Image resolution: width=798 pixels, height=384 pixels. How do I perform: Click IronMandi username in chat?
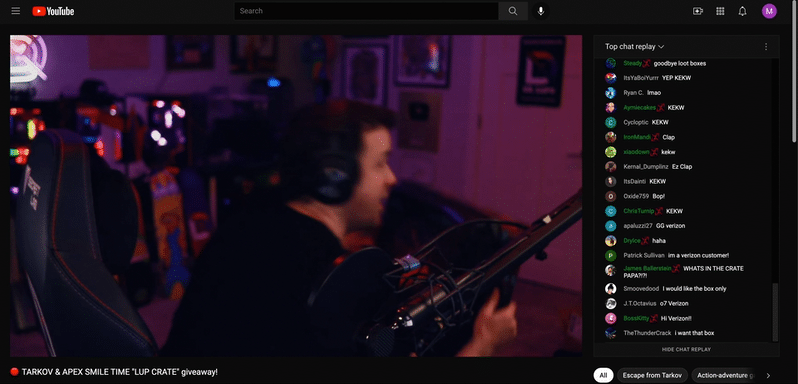[637, 137]
